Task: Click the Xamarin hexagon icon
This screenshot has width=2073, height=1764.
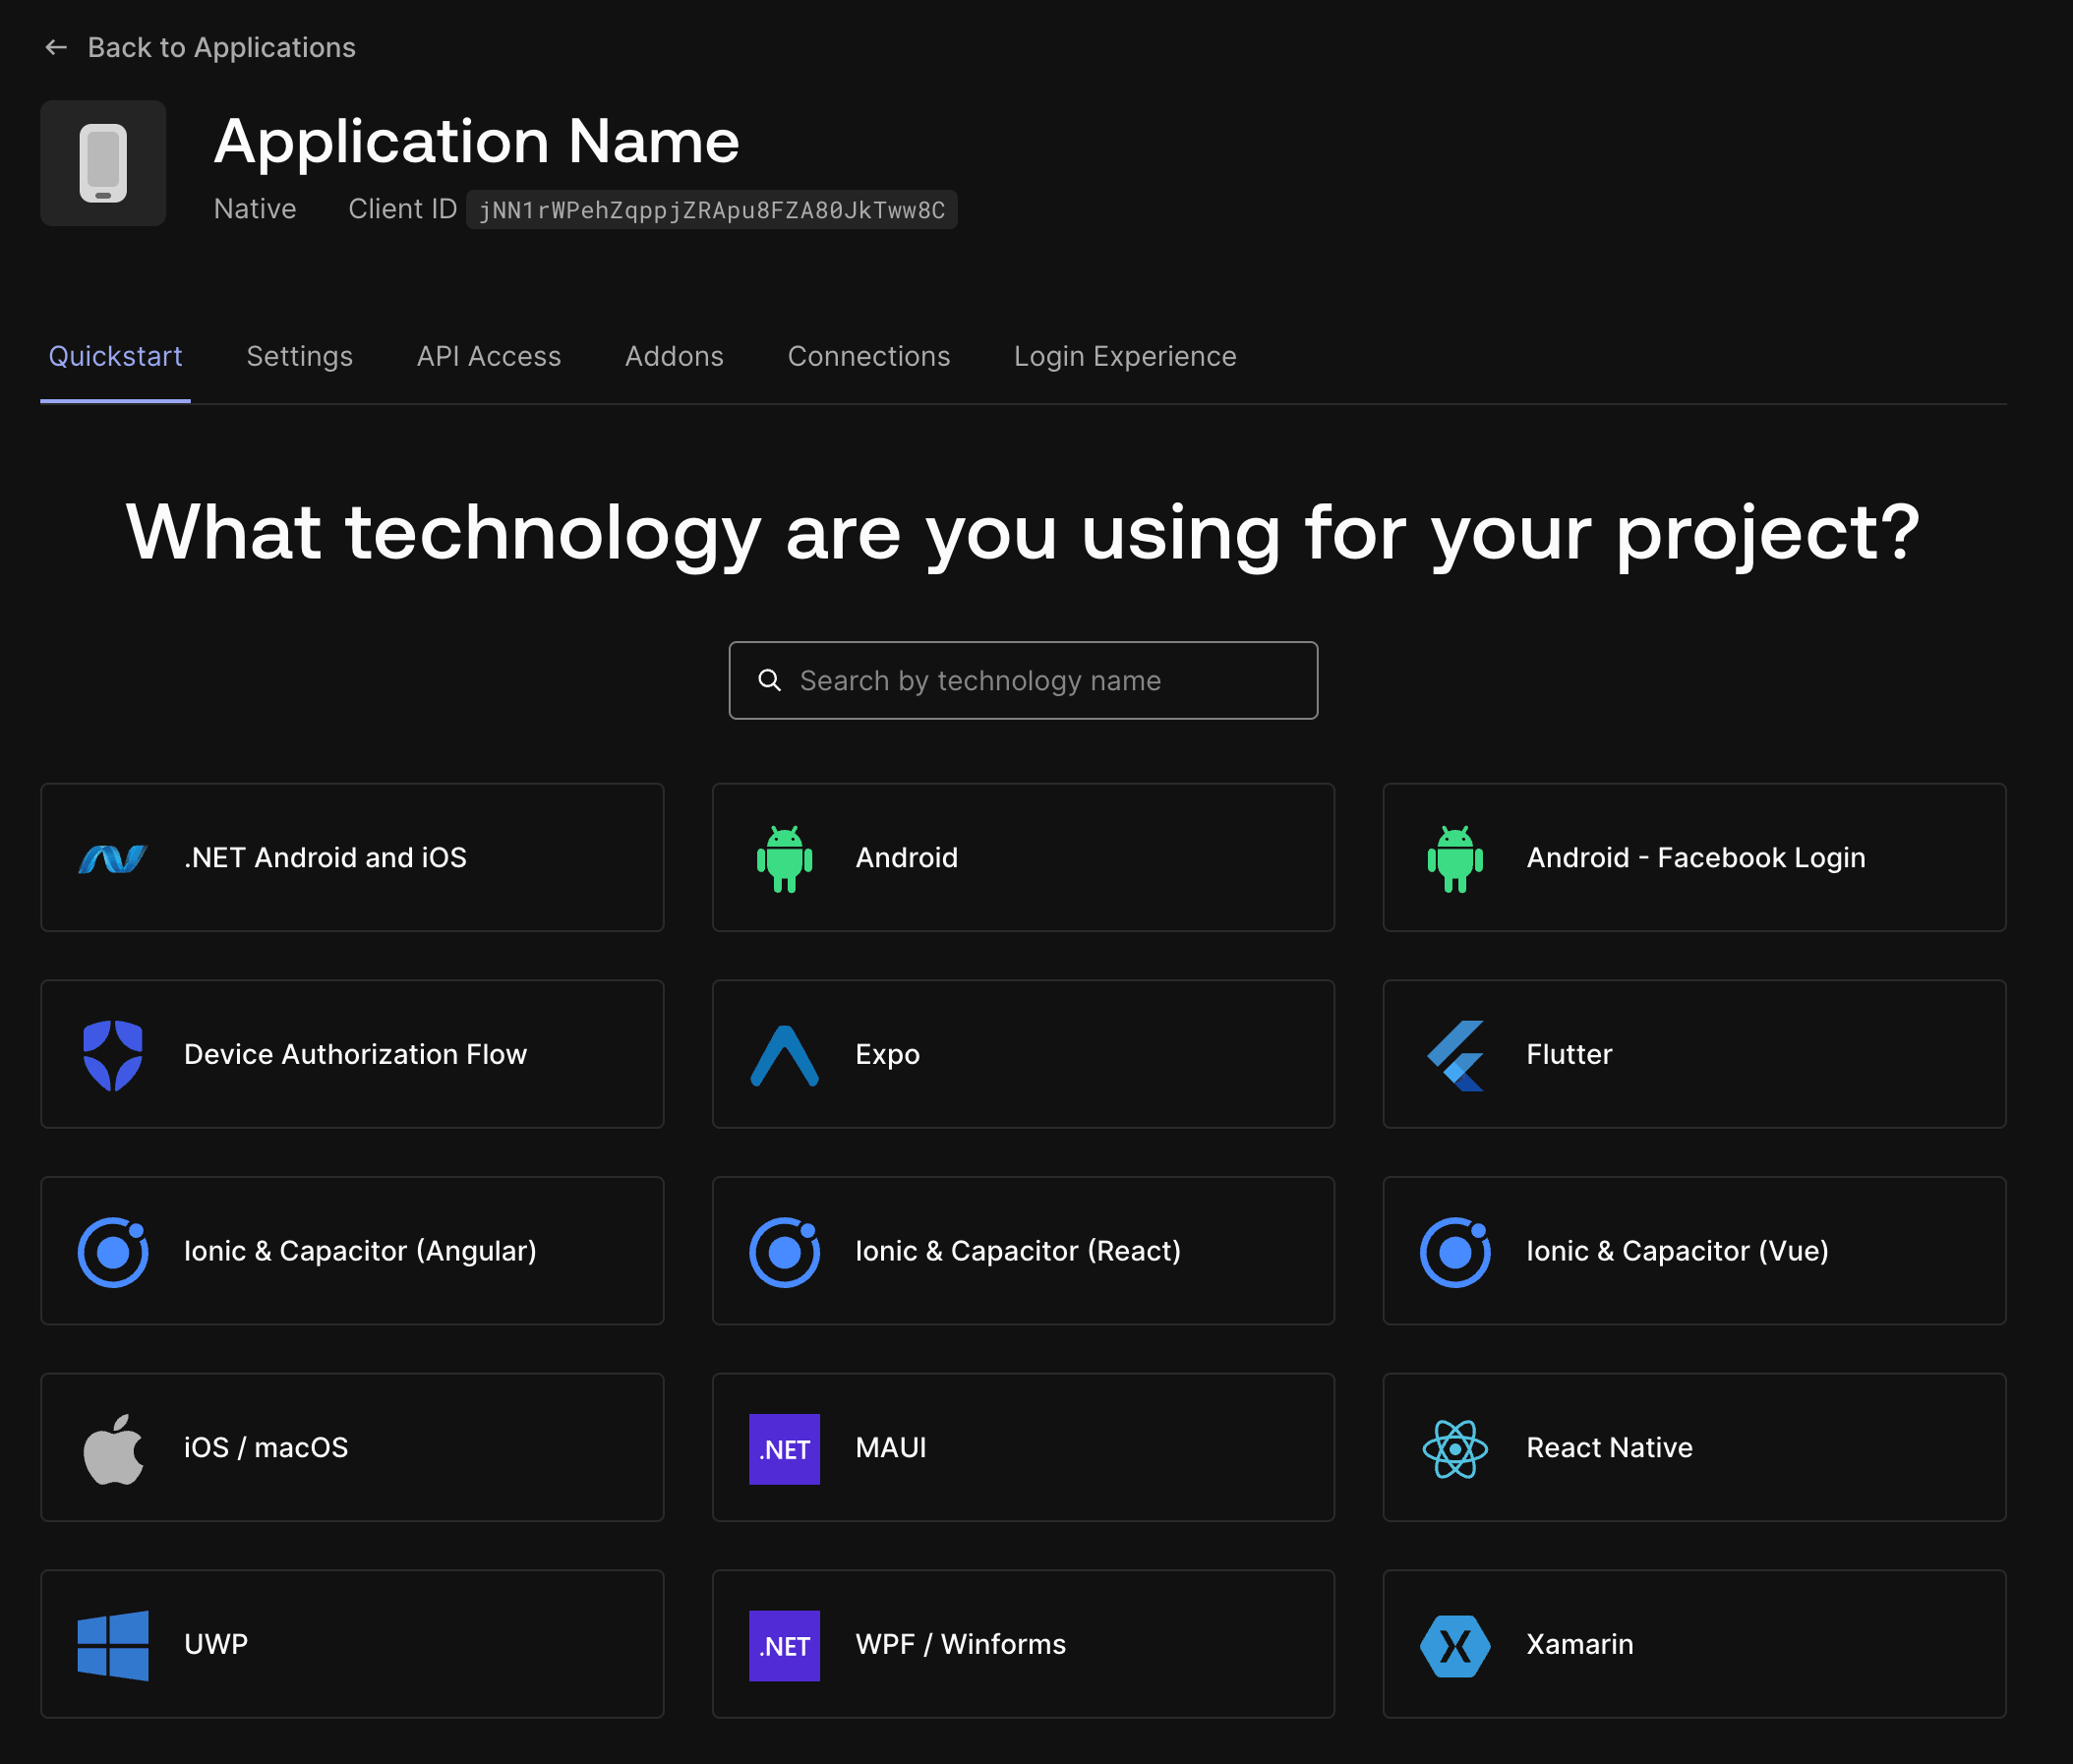Action: tap(1455, 1646)
